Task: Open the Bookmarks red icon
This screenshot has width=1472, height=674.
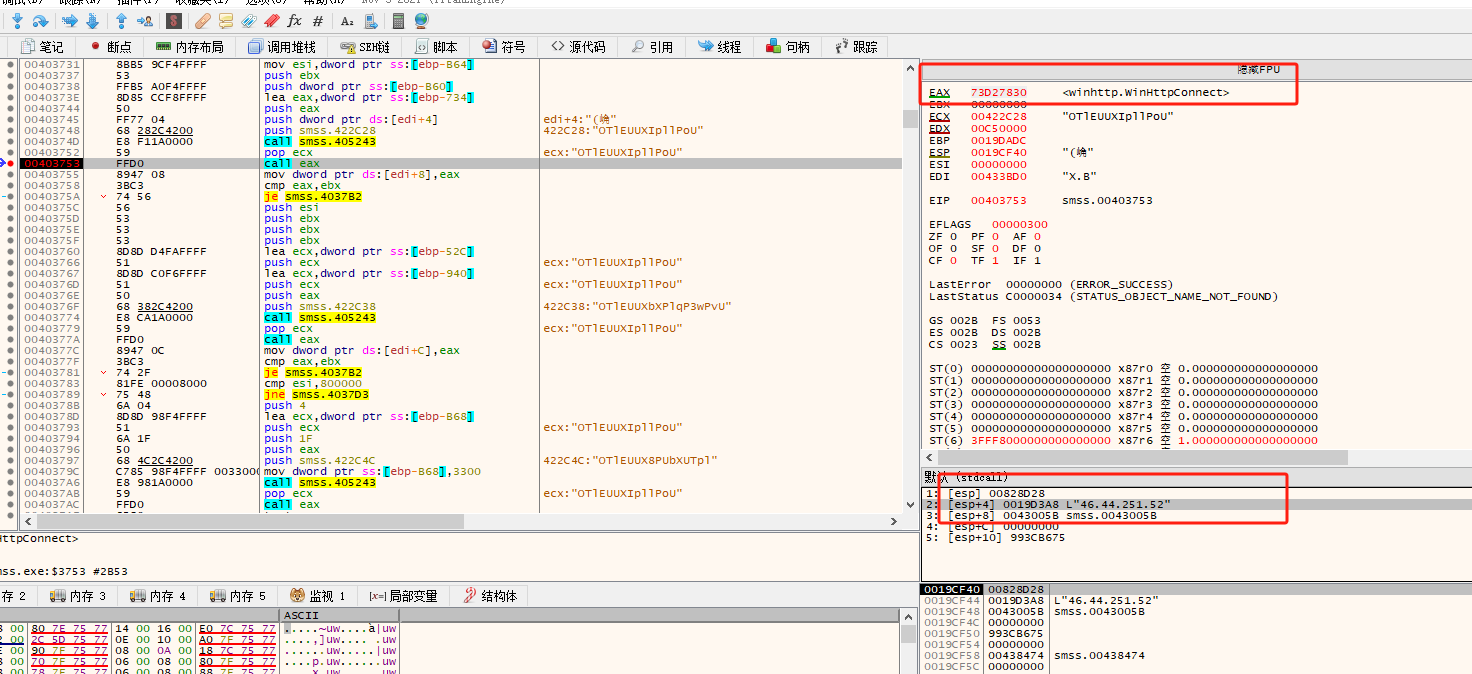Action: [271, 20]
